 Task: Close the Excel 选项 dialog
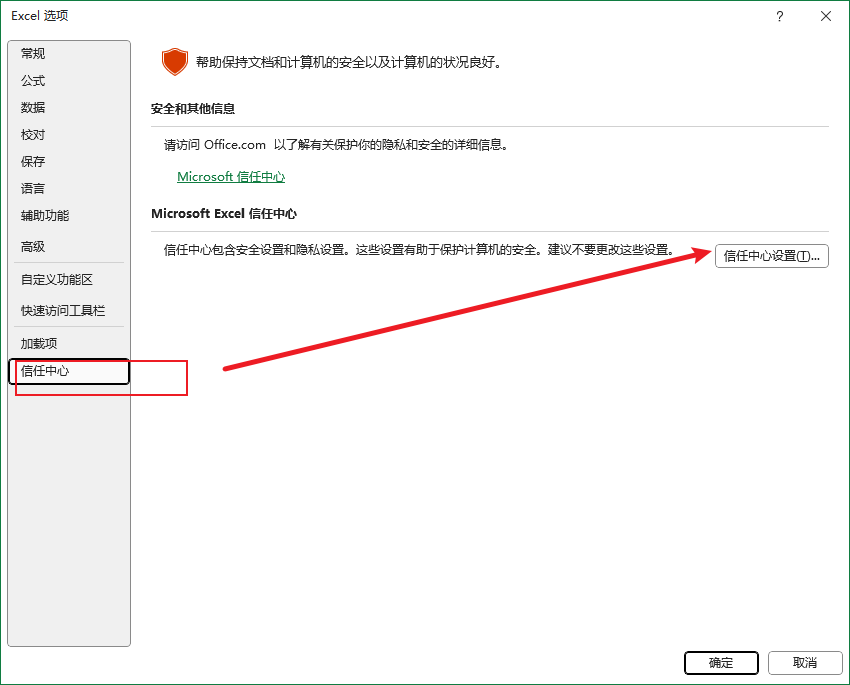tap(826, 16)
